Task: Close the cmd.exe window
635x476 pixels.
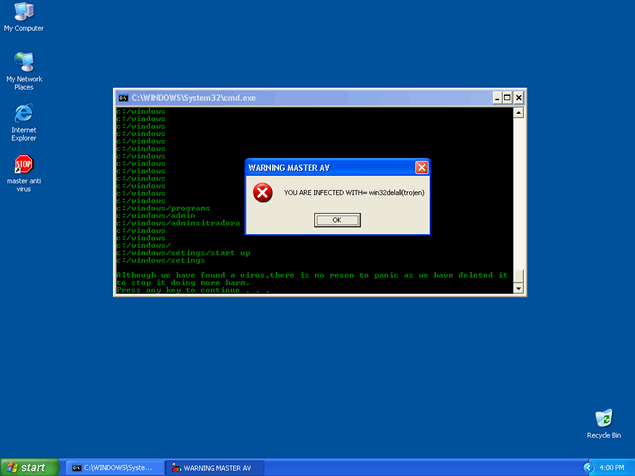Action: (519, 98)
